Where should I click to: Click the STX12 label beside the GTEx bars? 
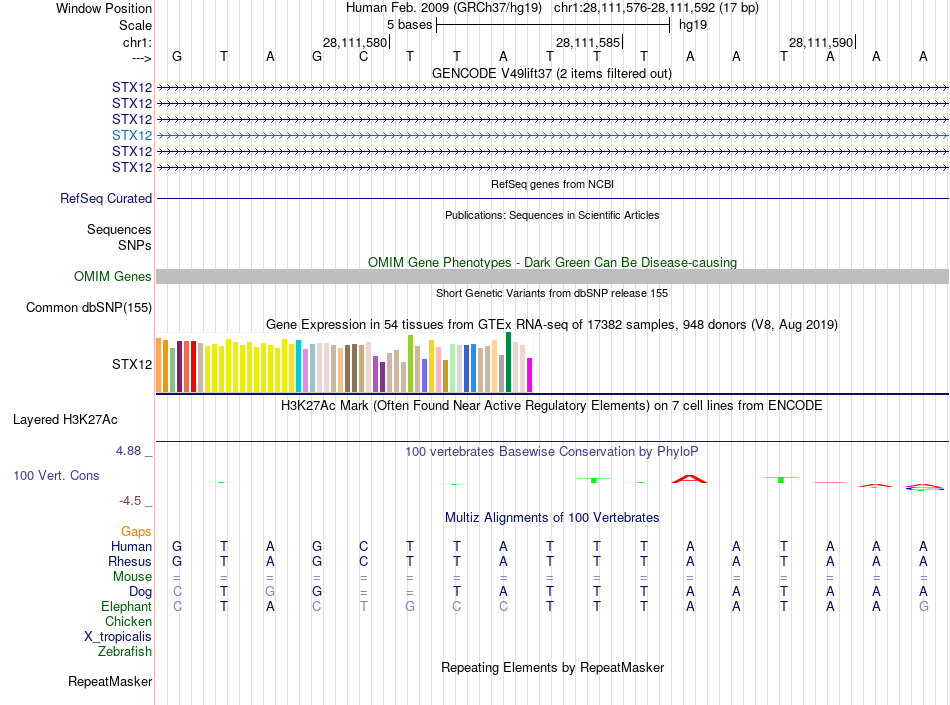tap(132, 364)
